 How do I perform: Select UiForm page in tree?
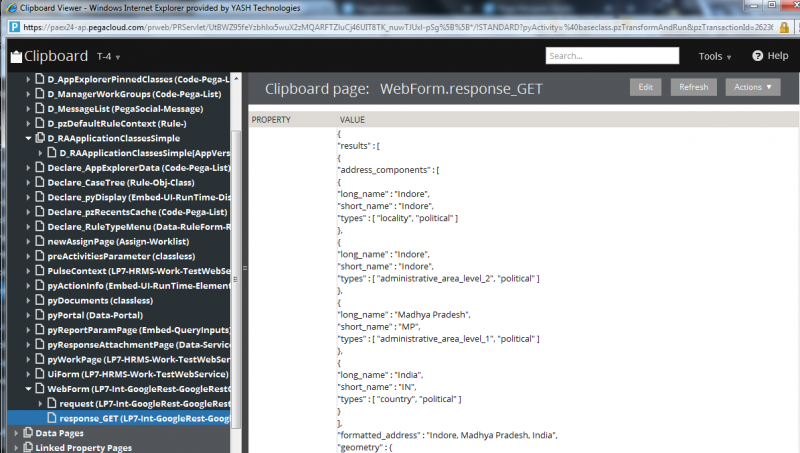(x=138, y=374)
